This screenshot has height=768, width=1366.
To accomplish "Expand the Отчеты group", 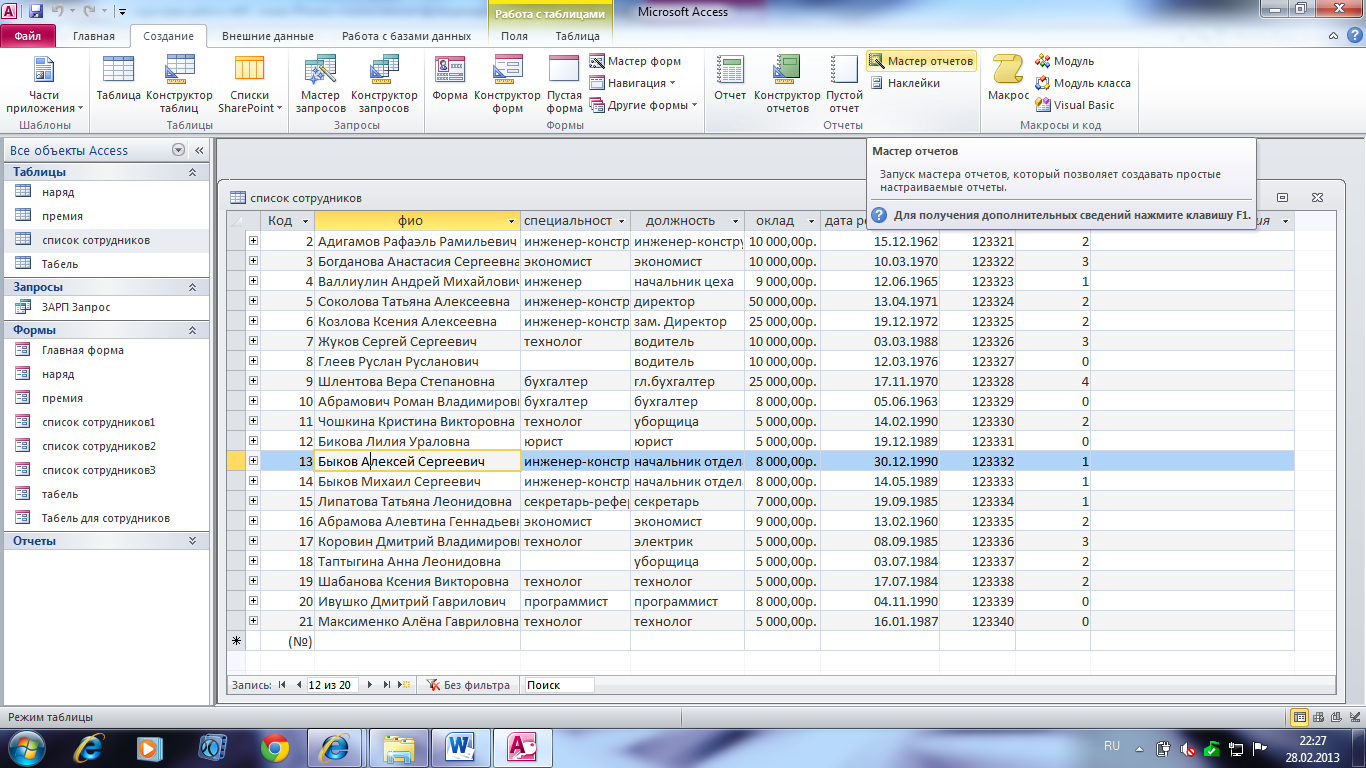I will click(193, 541).
